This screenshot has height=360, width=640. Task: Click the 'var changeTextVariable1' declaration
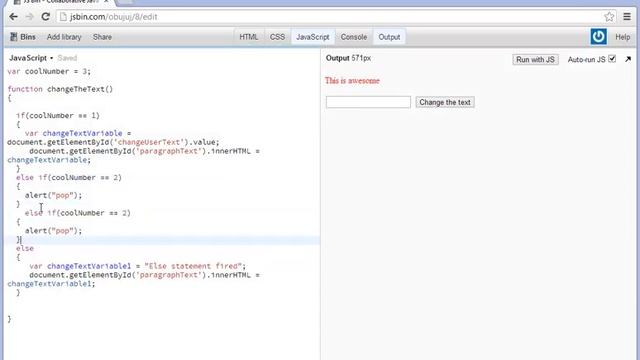click(x=80, y=266)
